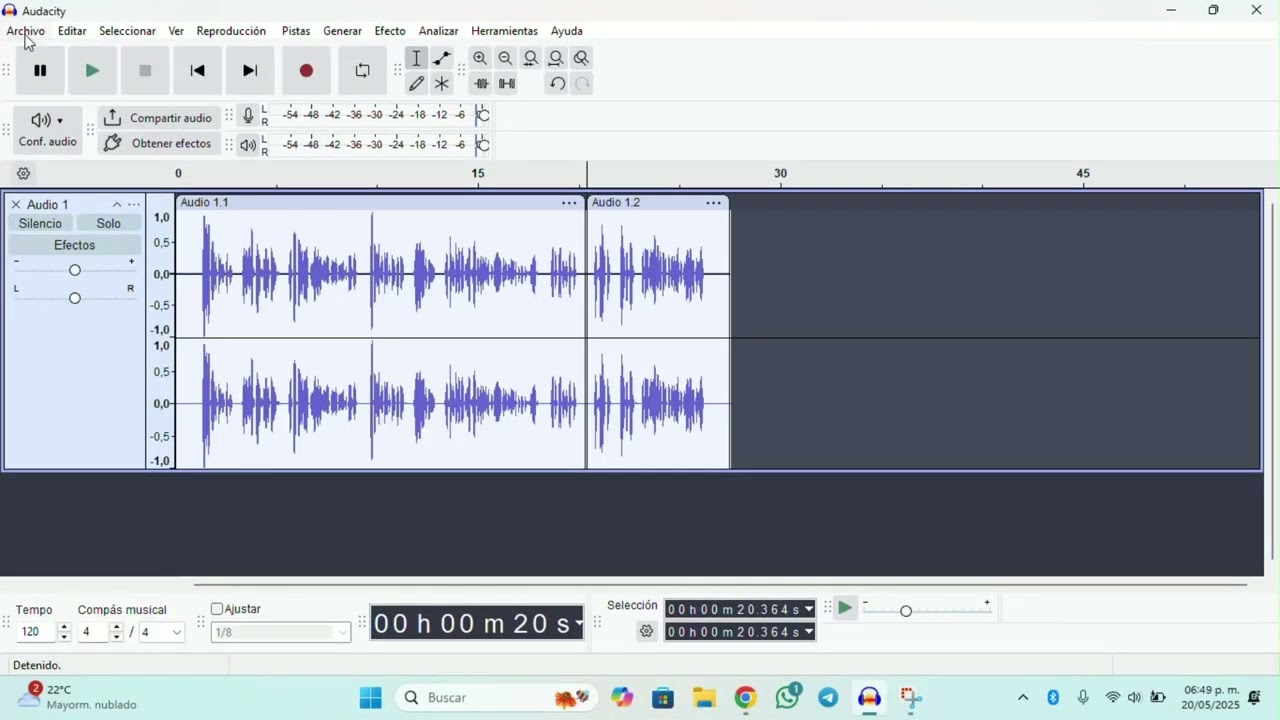Image resolution: width=1280 pixels, height=720 pixels.
Task: Open the Seleccionar menu
Action: (127, 31)
